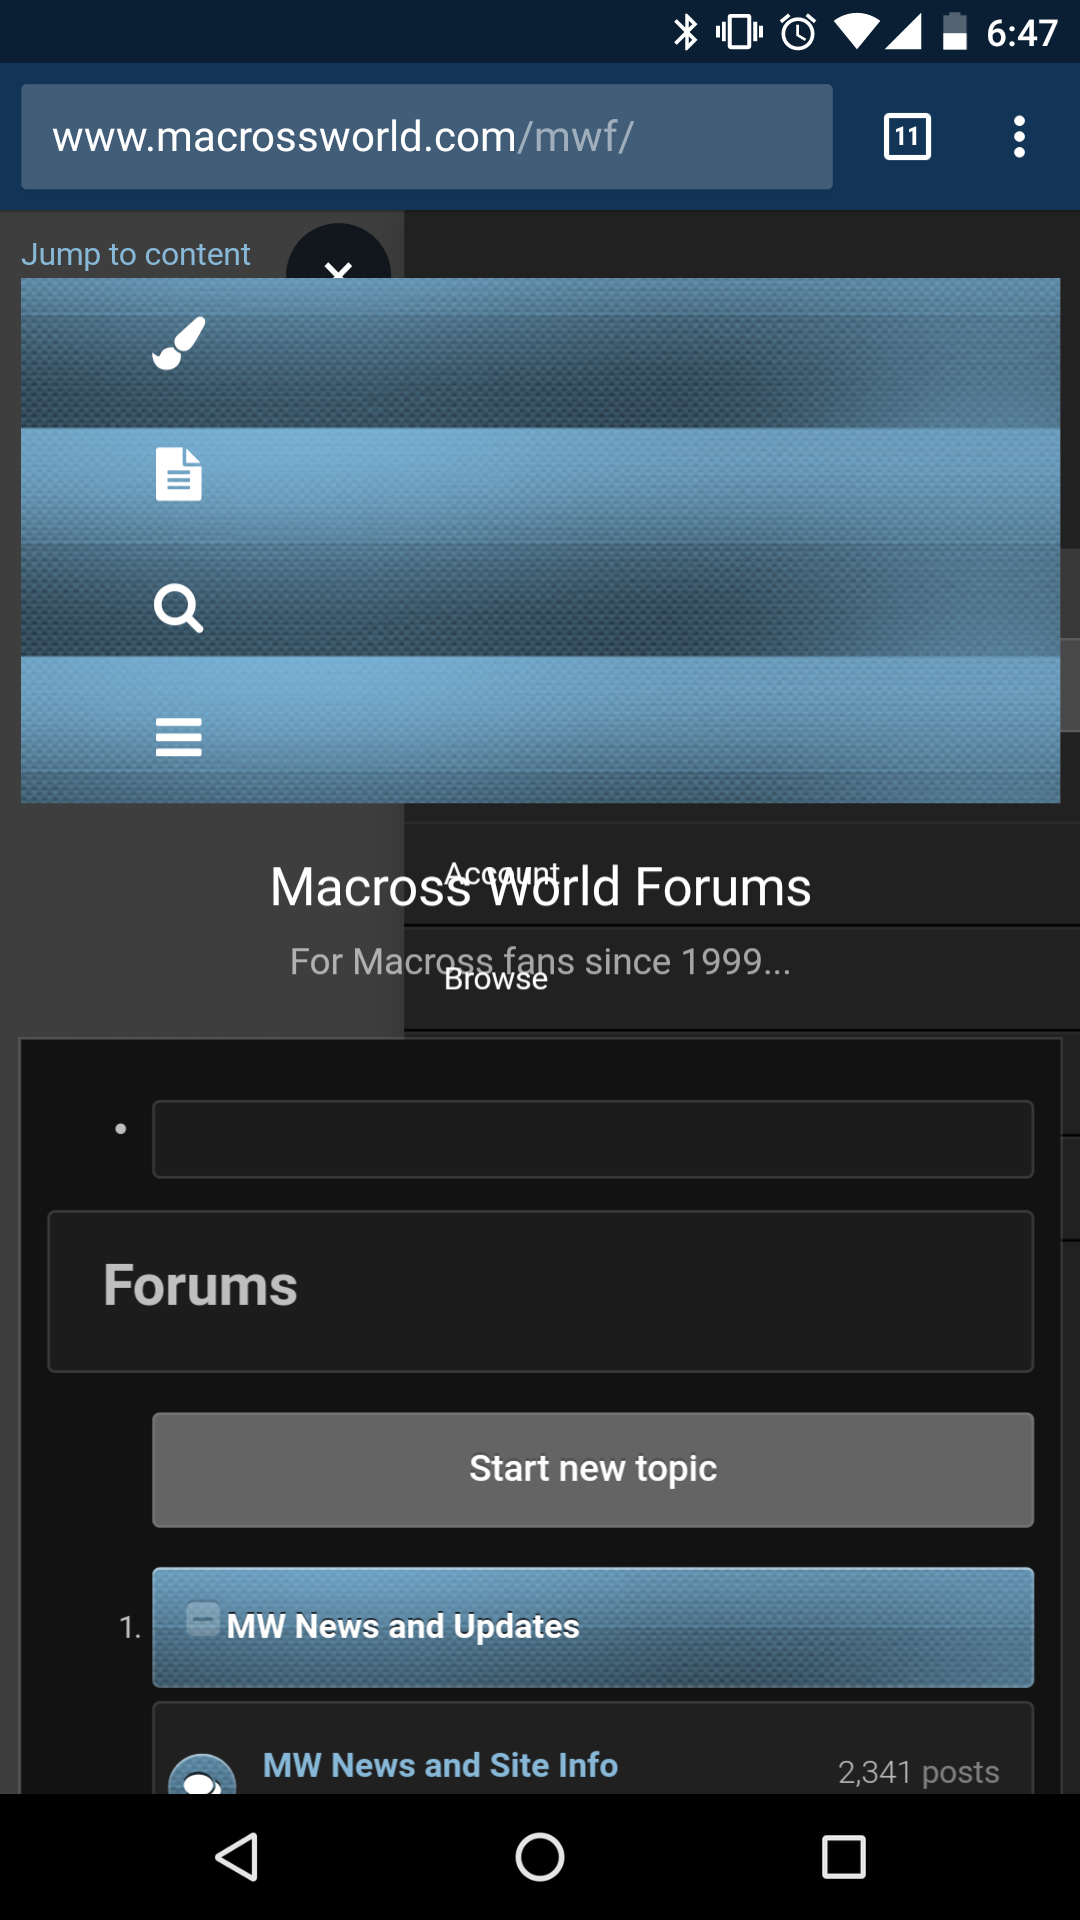Open MW News and Updates heading

click(403, 1626)
